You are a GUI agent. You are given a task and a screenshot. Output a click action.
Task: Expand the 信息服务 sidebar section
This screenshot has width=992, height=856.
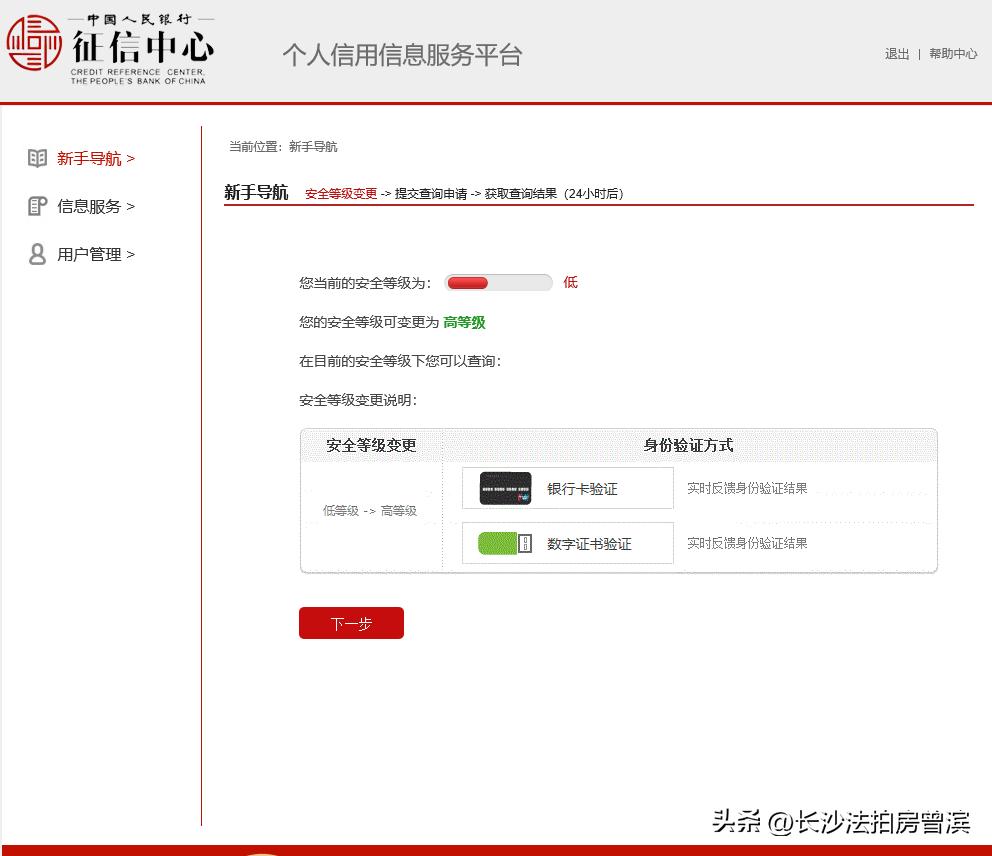pos(94,206)
